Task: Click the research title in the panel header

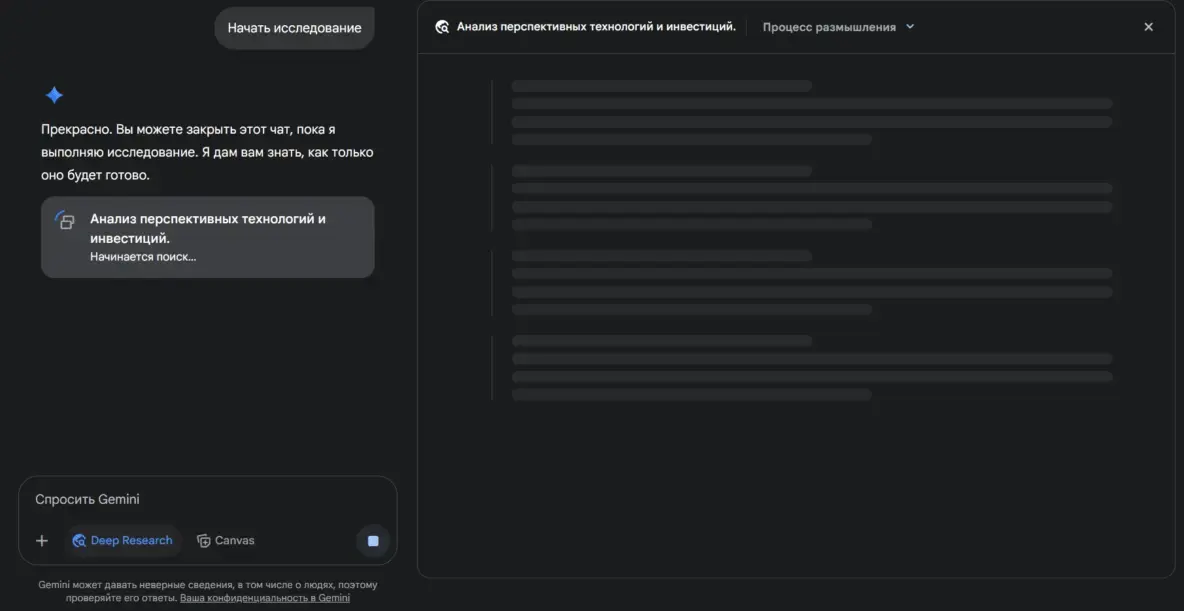Action: click(x=596, y=27)
